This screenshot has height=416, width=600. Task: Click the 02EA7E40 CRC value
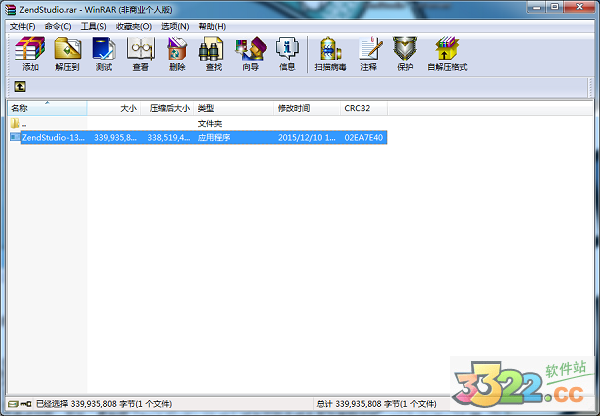coord(364,137)
